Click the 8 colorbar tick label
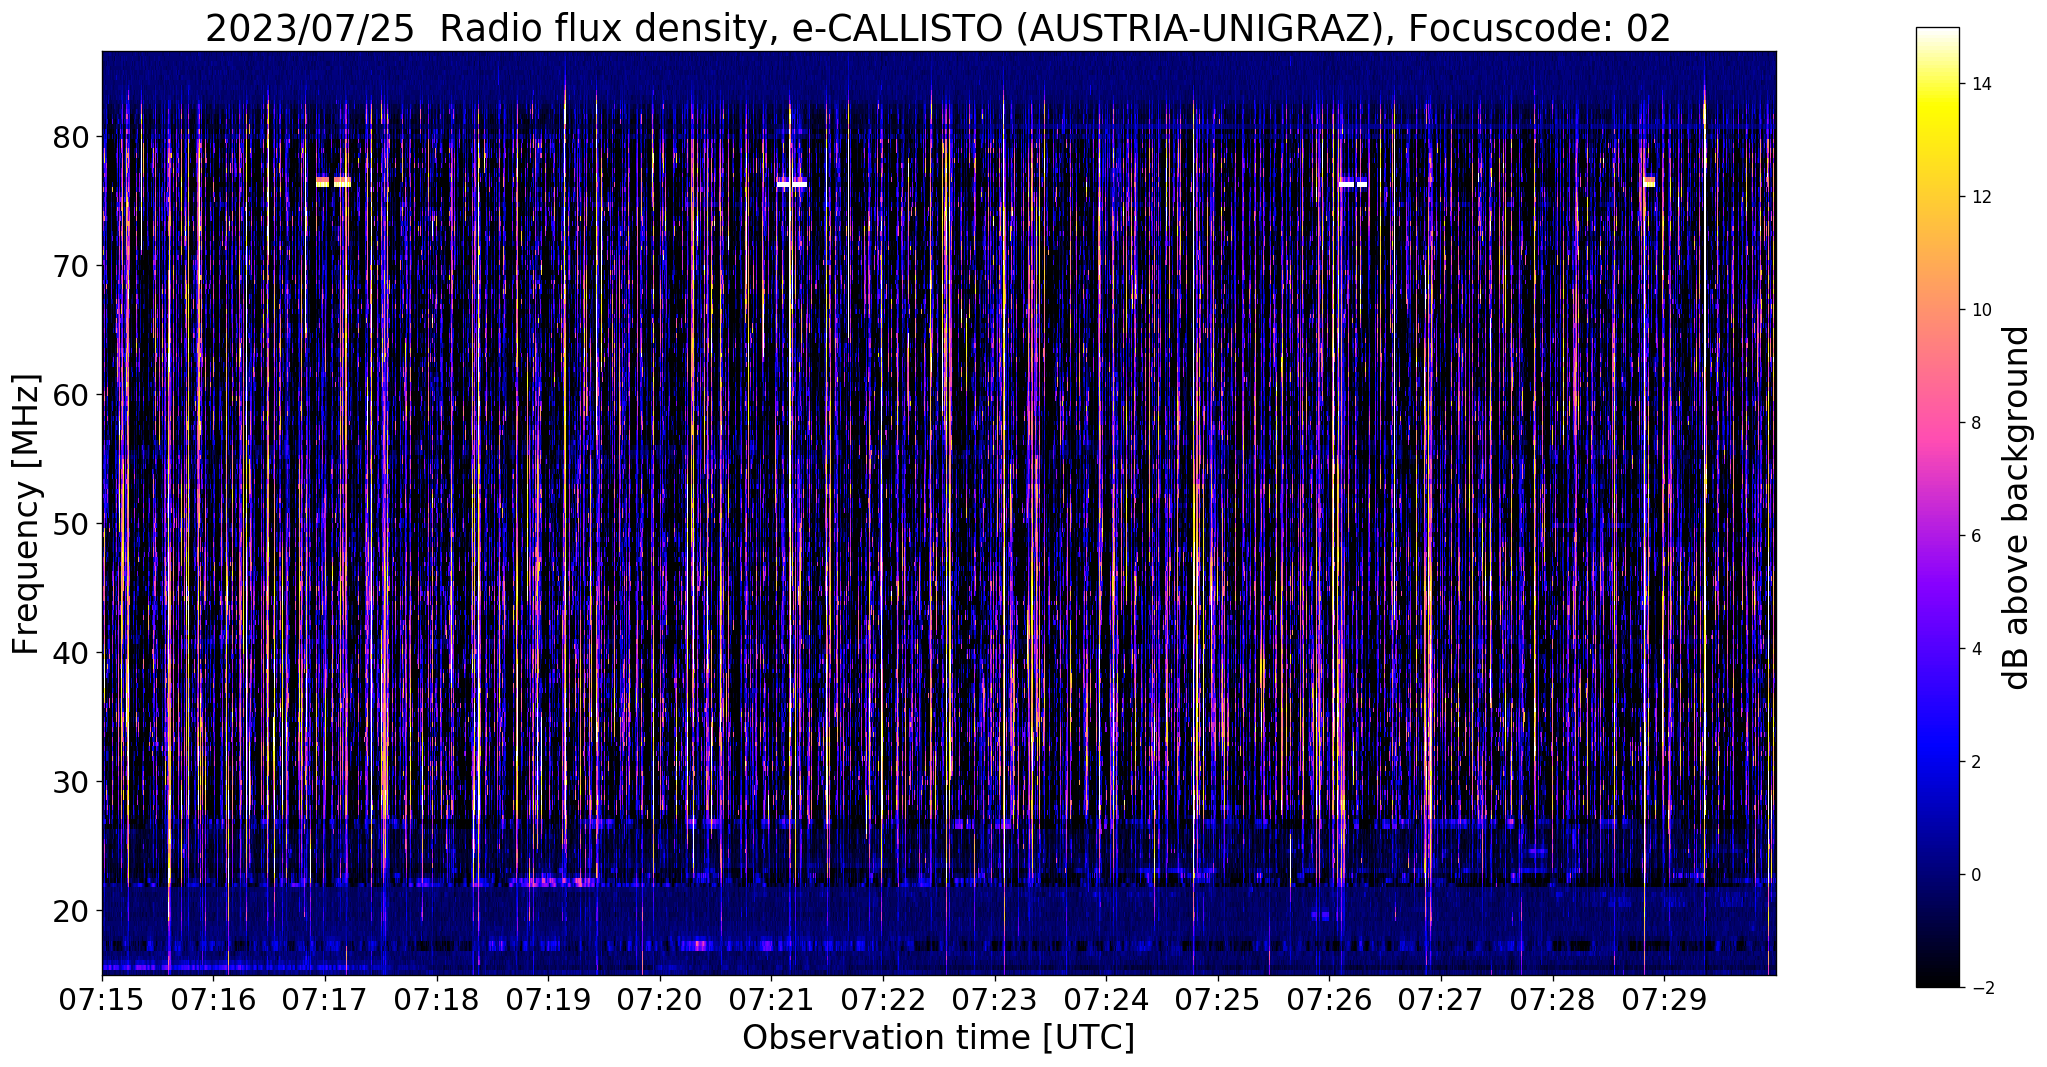2047x1067 pixels. pyautogui.click(x=1975, y=423)
